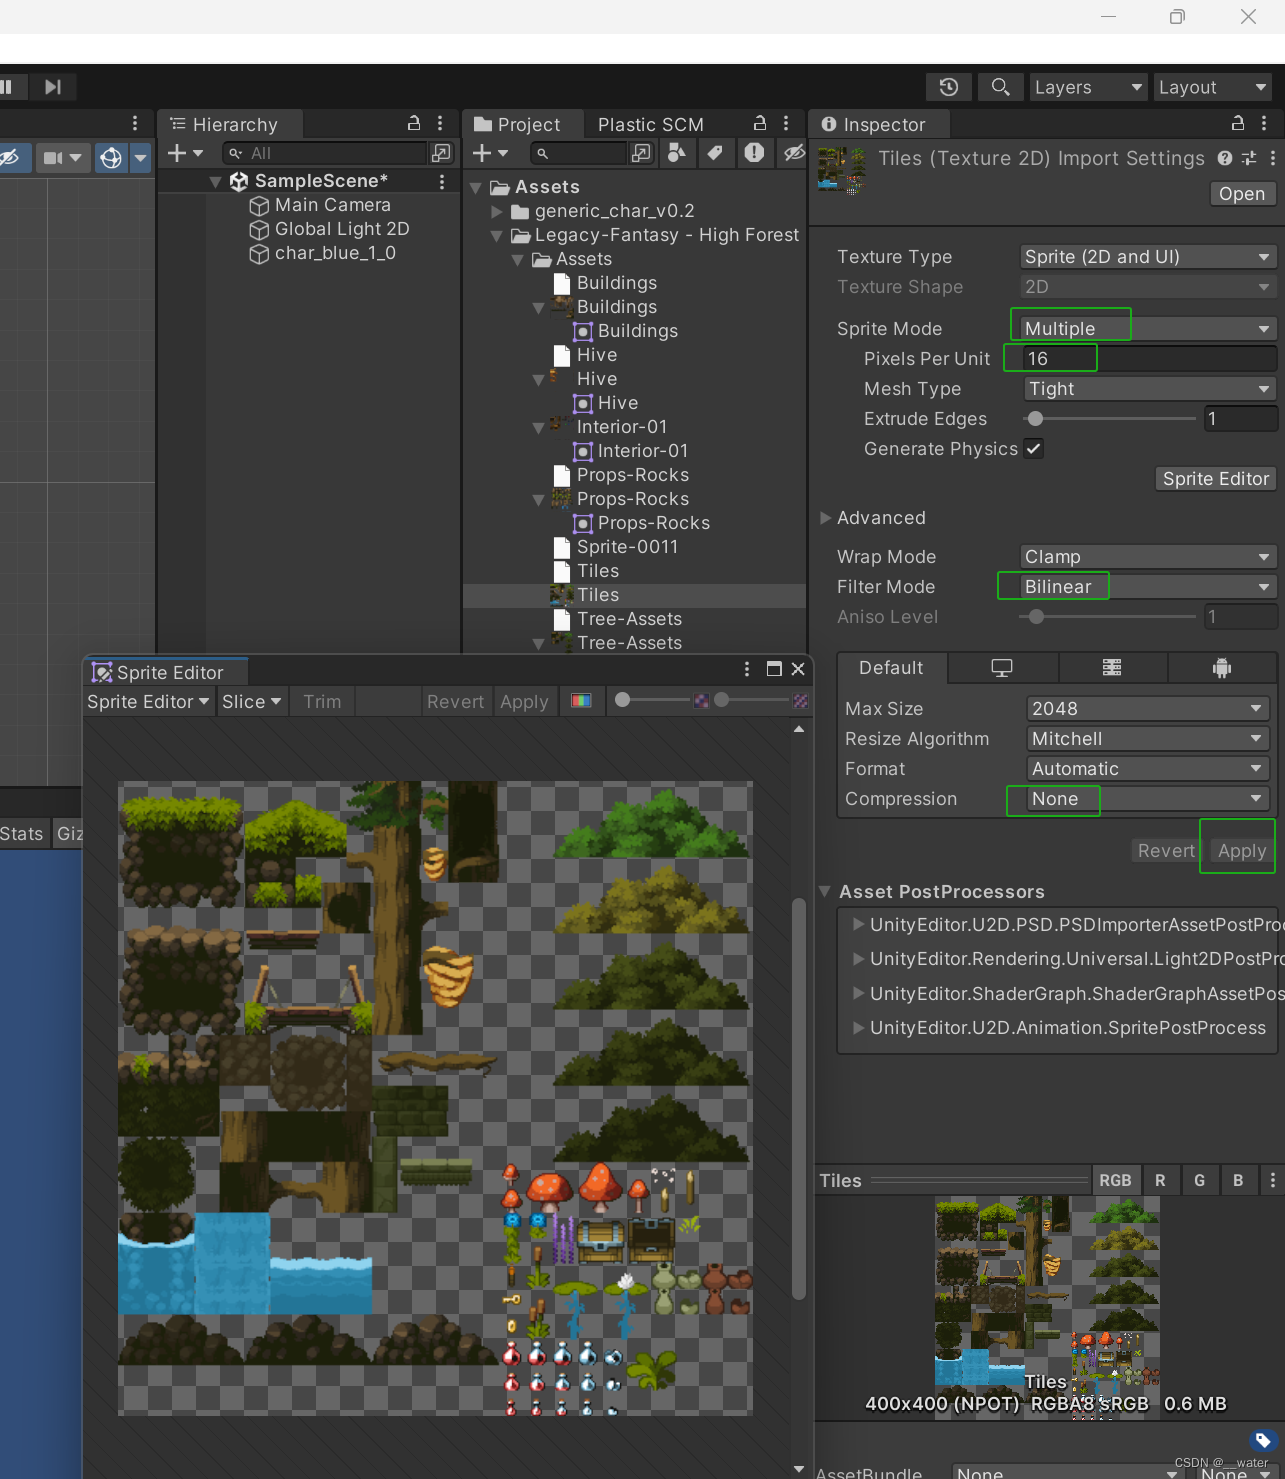The height and width of the screenshot is (1479, 1285).
Task: Toggle the Project panel lock
Action: pos(760,123)
